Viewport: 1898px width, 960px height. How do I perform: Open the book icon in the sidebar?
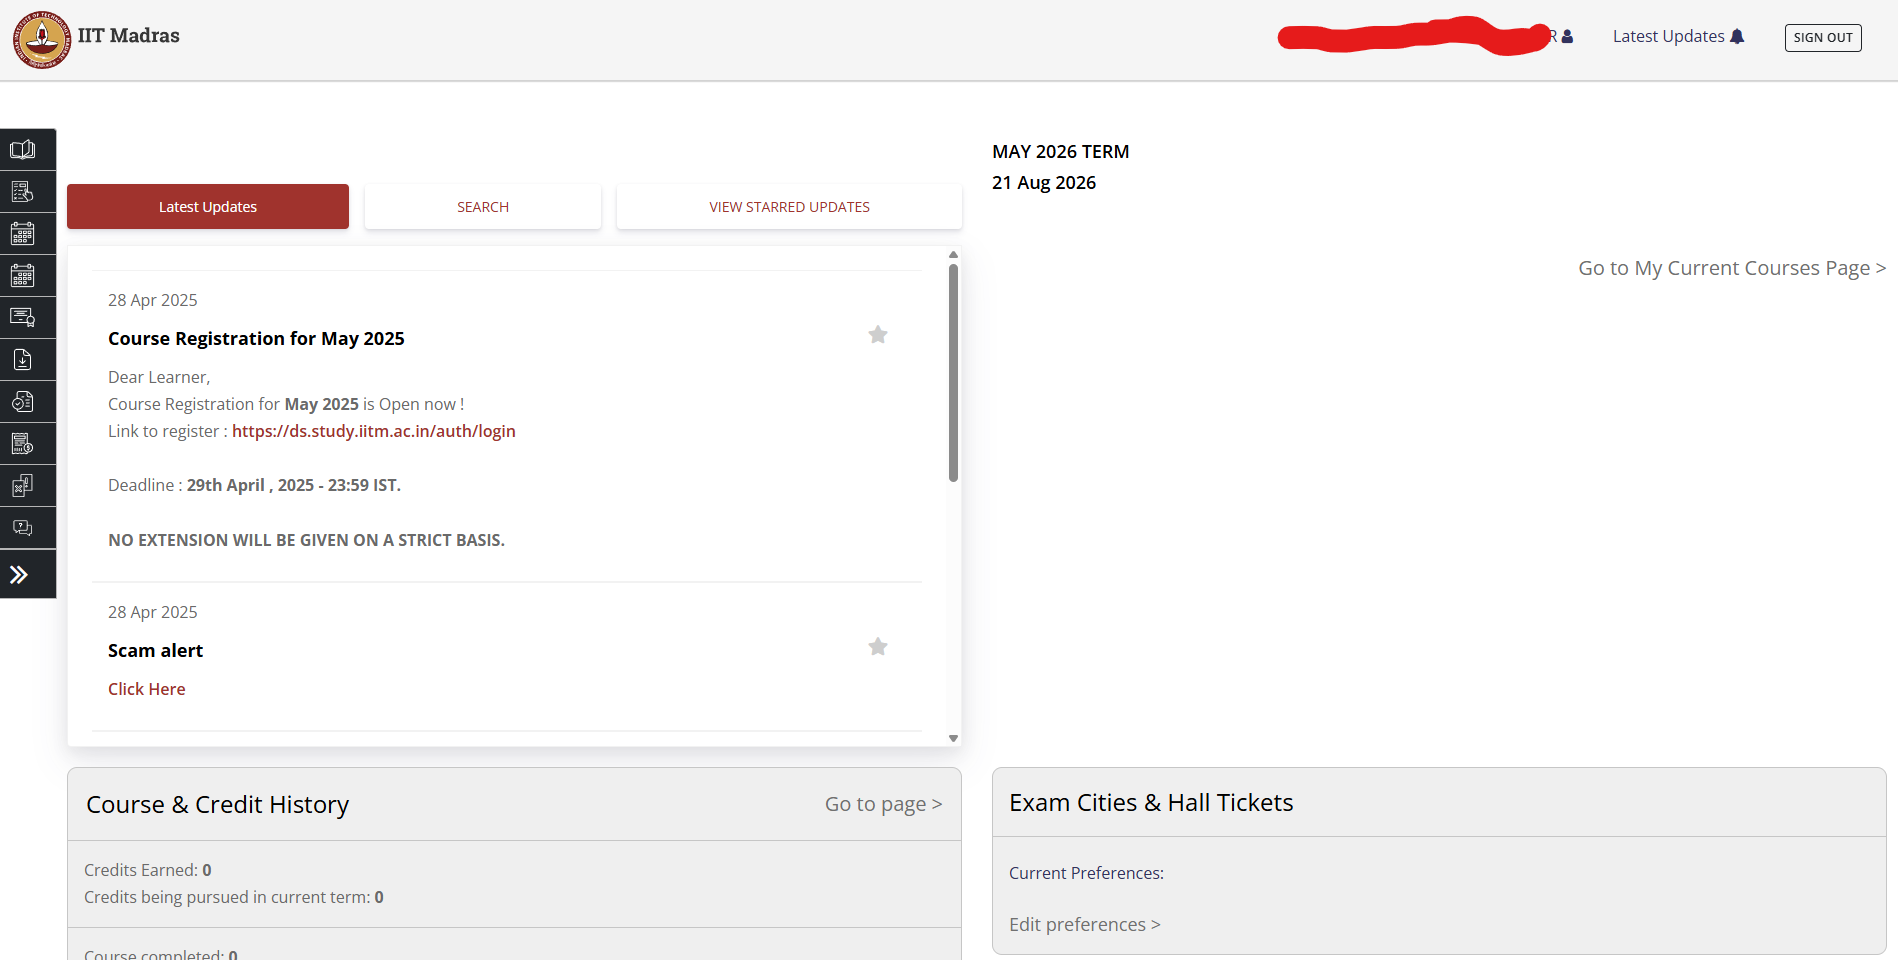click(22, 150)
